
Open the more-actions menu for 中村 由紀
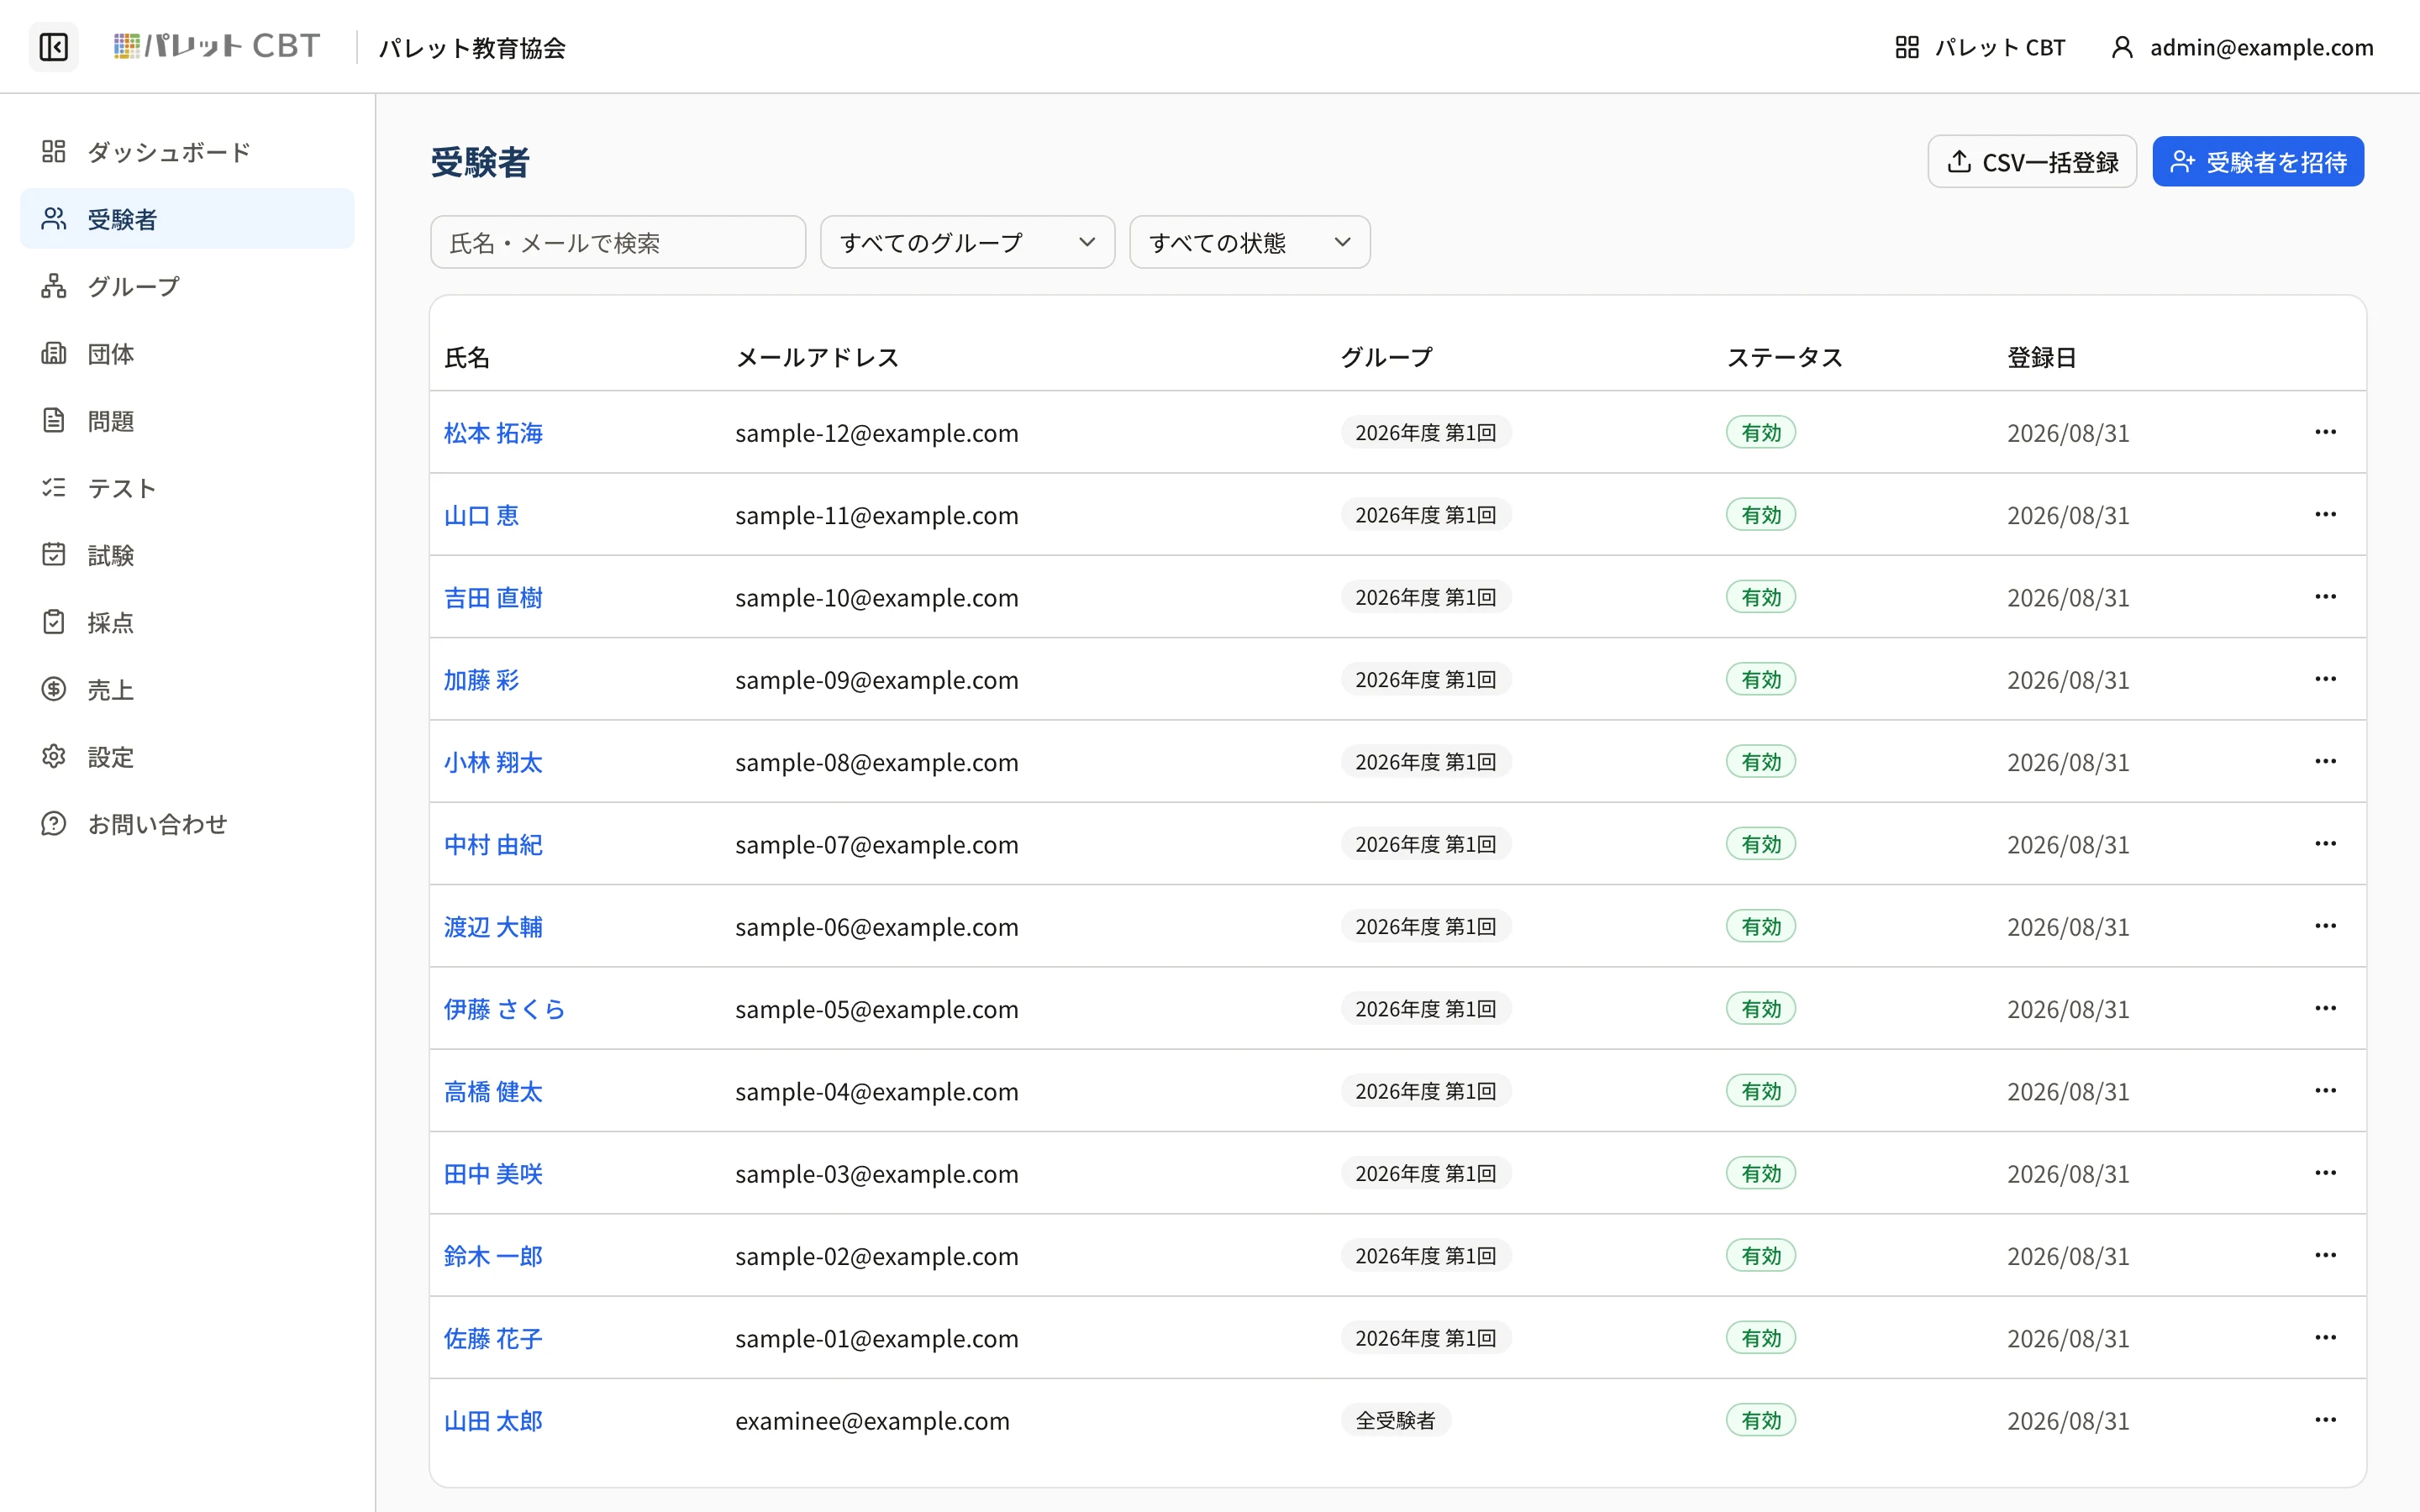click(2326, 844)
